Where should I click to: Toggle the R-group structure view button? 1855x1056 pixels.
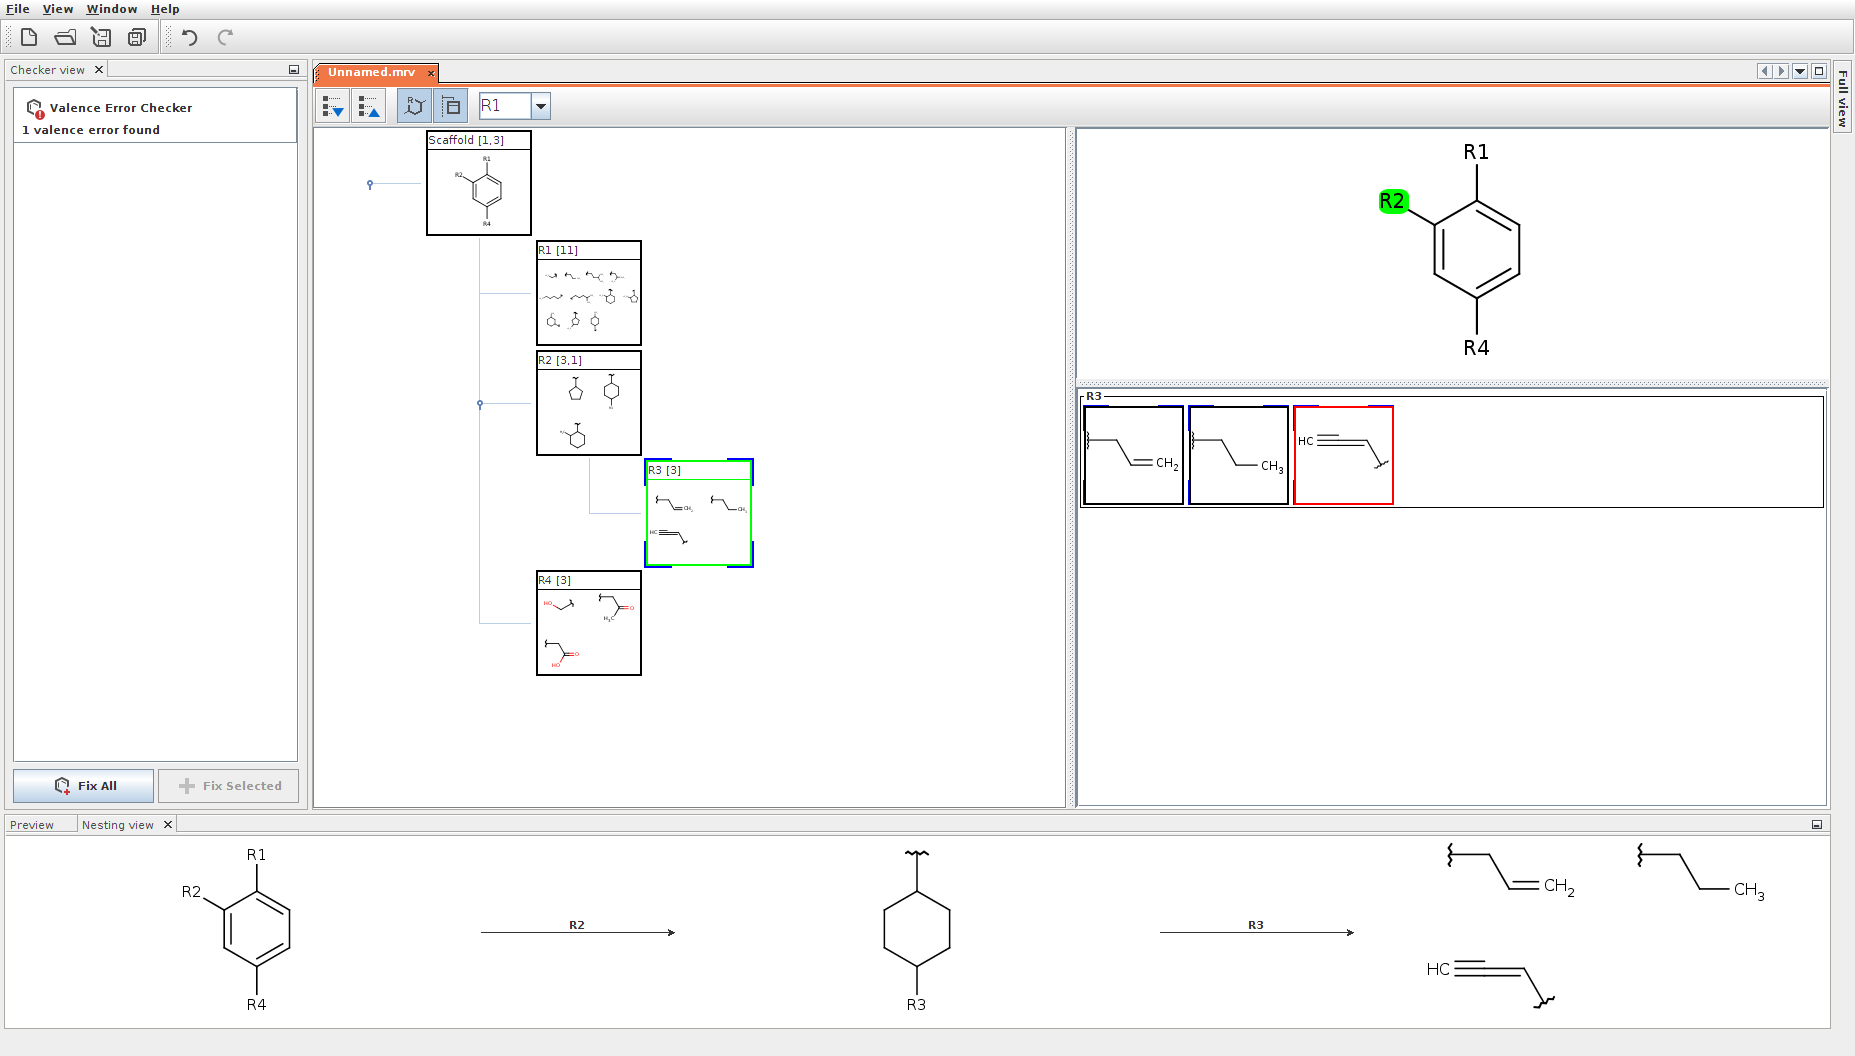[414, 106]
